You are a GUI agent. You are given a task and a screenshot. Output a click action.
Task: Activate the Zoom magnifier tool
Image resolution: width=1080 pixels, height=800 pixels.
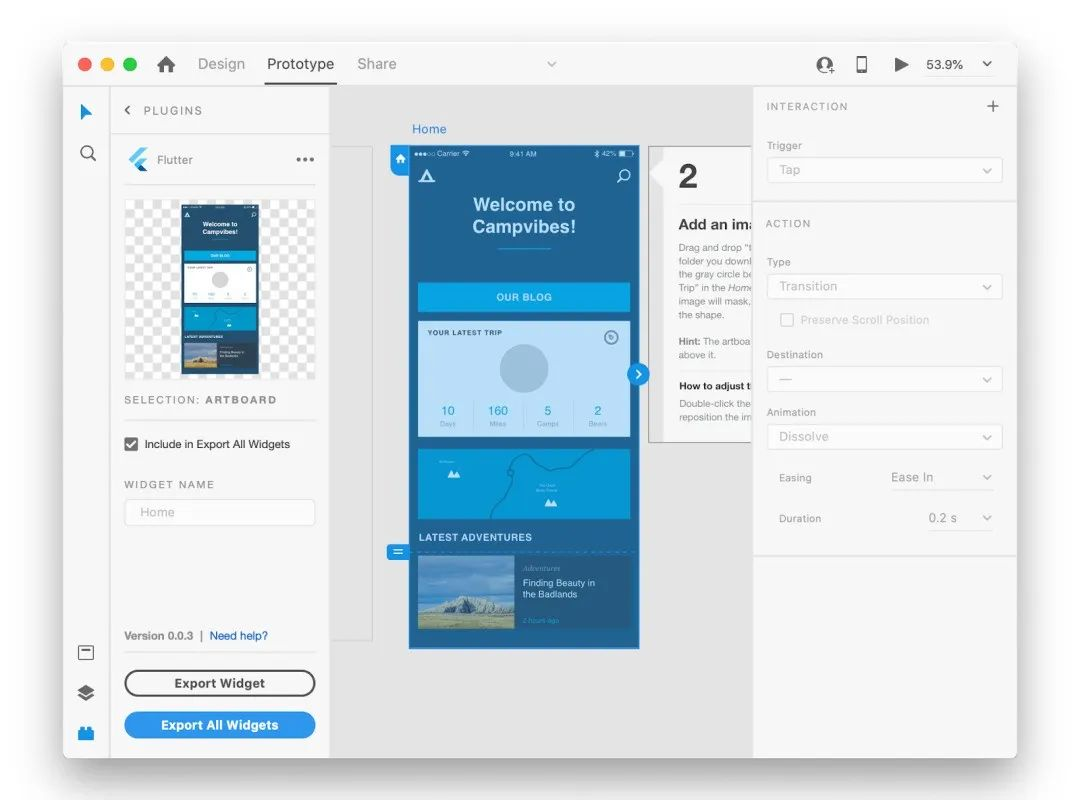87,153
